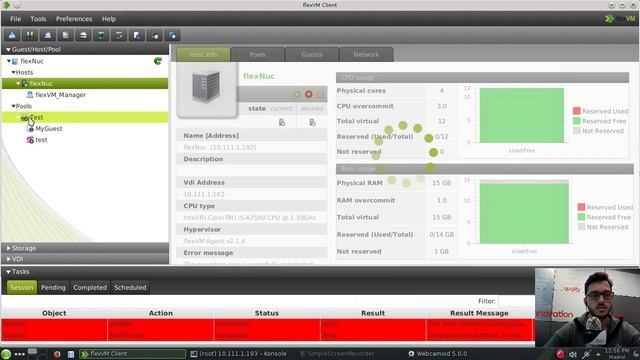Select the Completed tasks tab
This screenshot has width=640, height=360.
click(90, 287)
